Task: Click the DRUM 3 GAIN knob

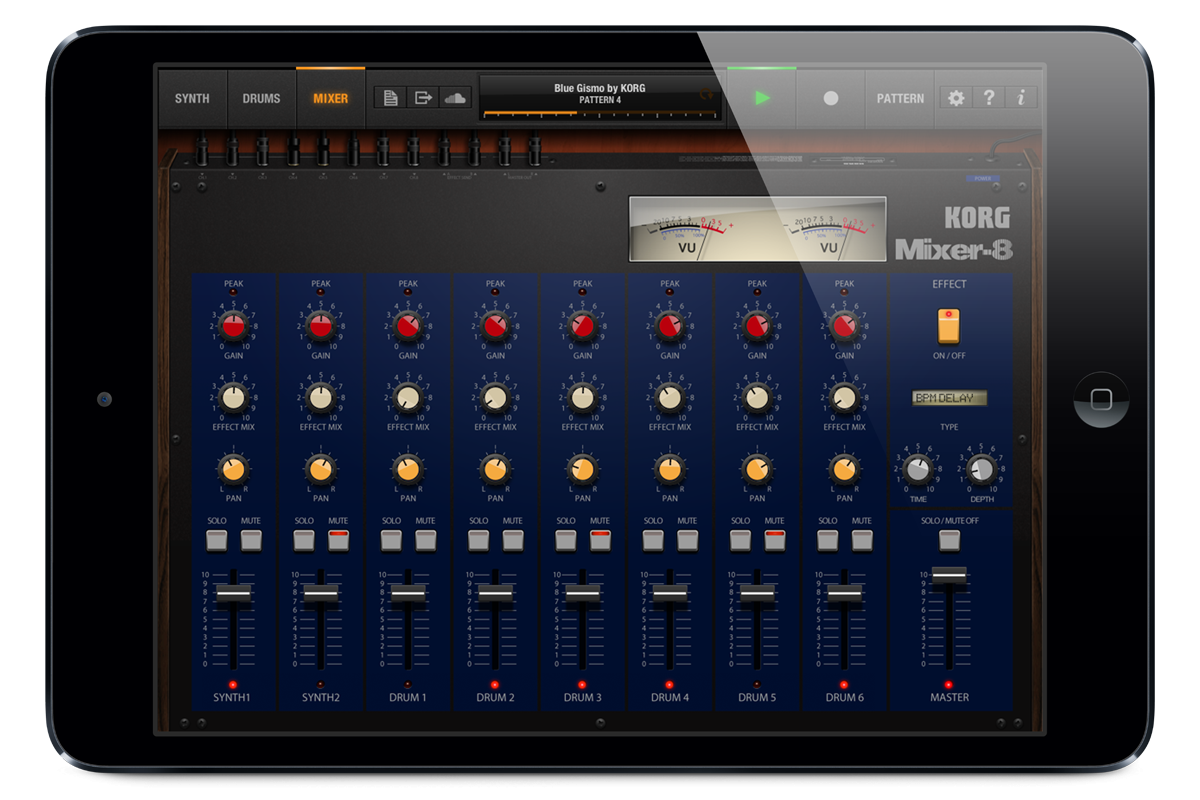Action: pyautogui.click(x=583, y=325)
